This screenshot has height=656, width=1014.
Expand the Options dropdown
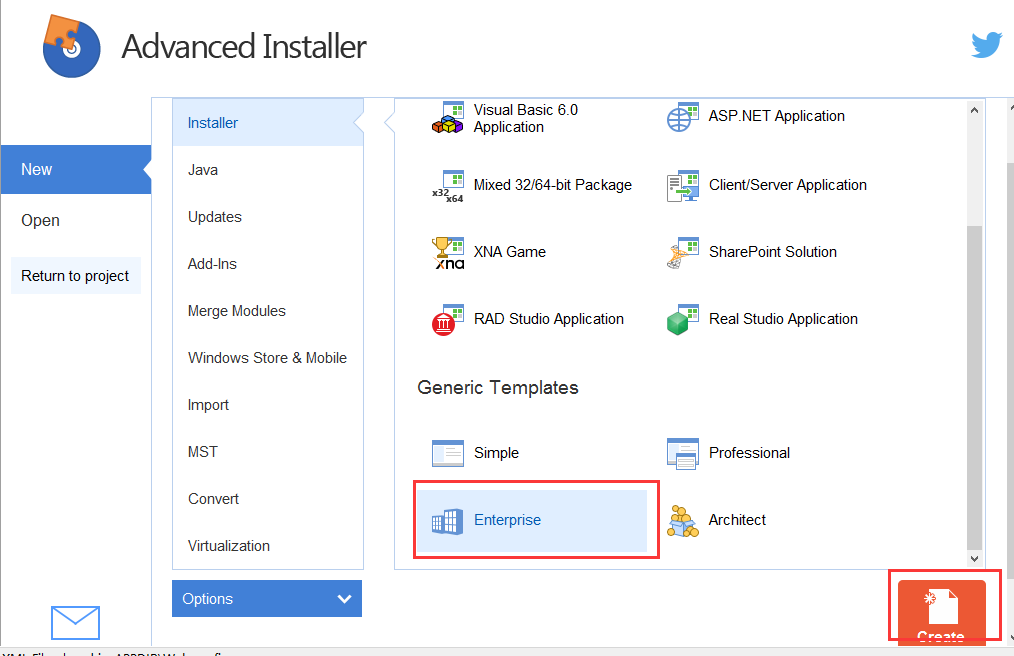coord(267,598)
